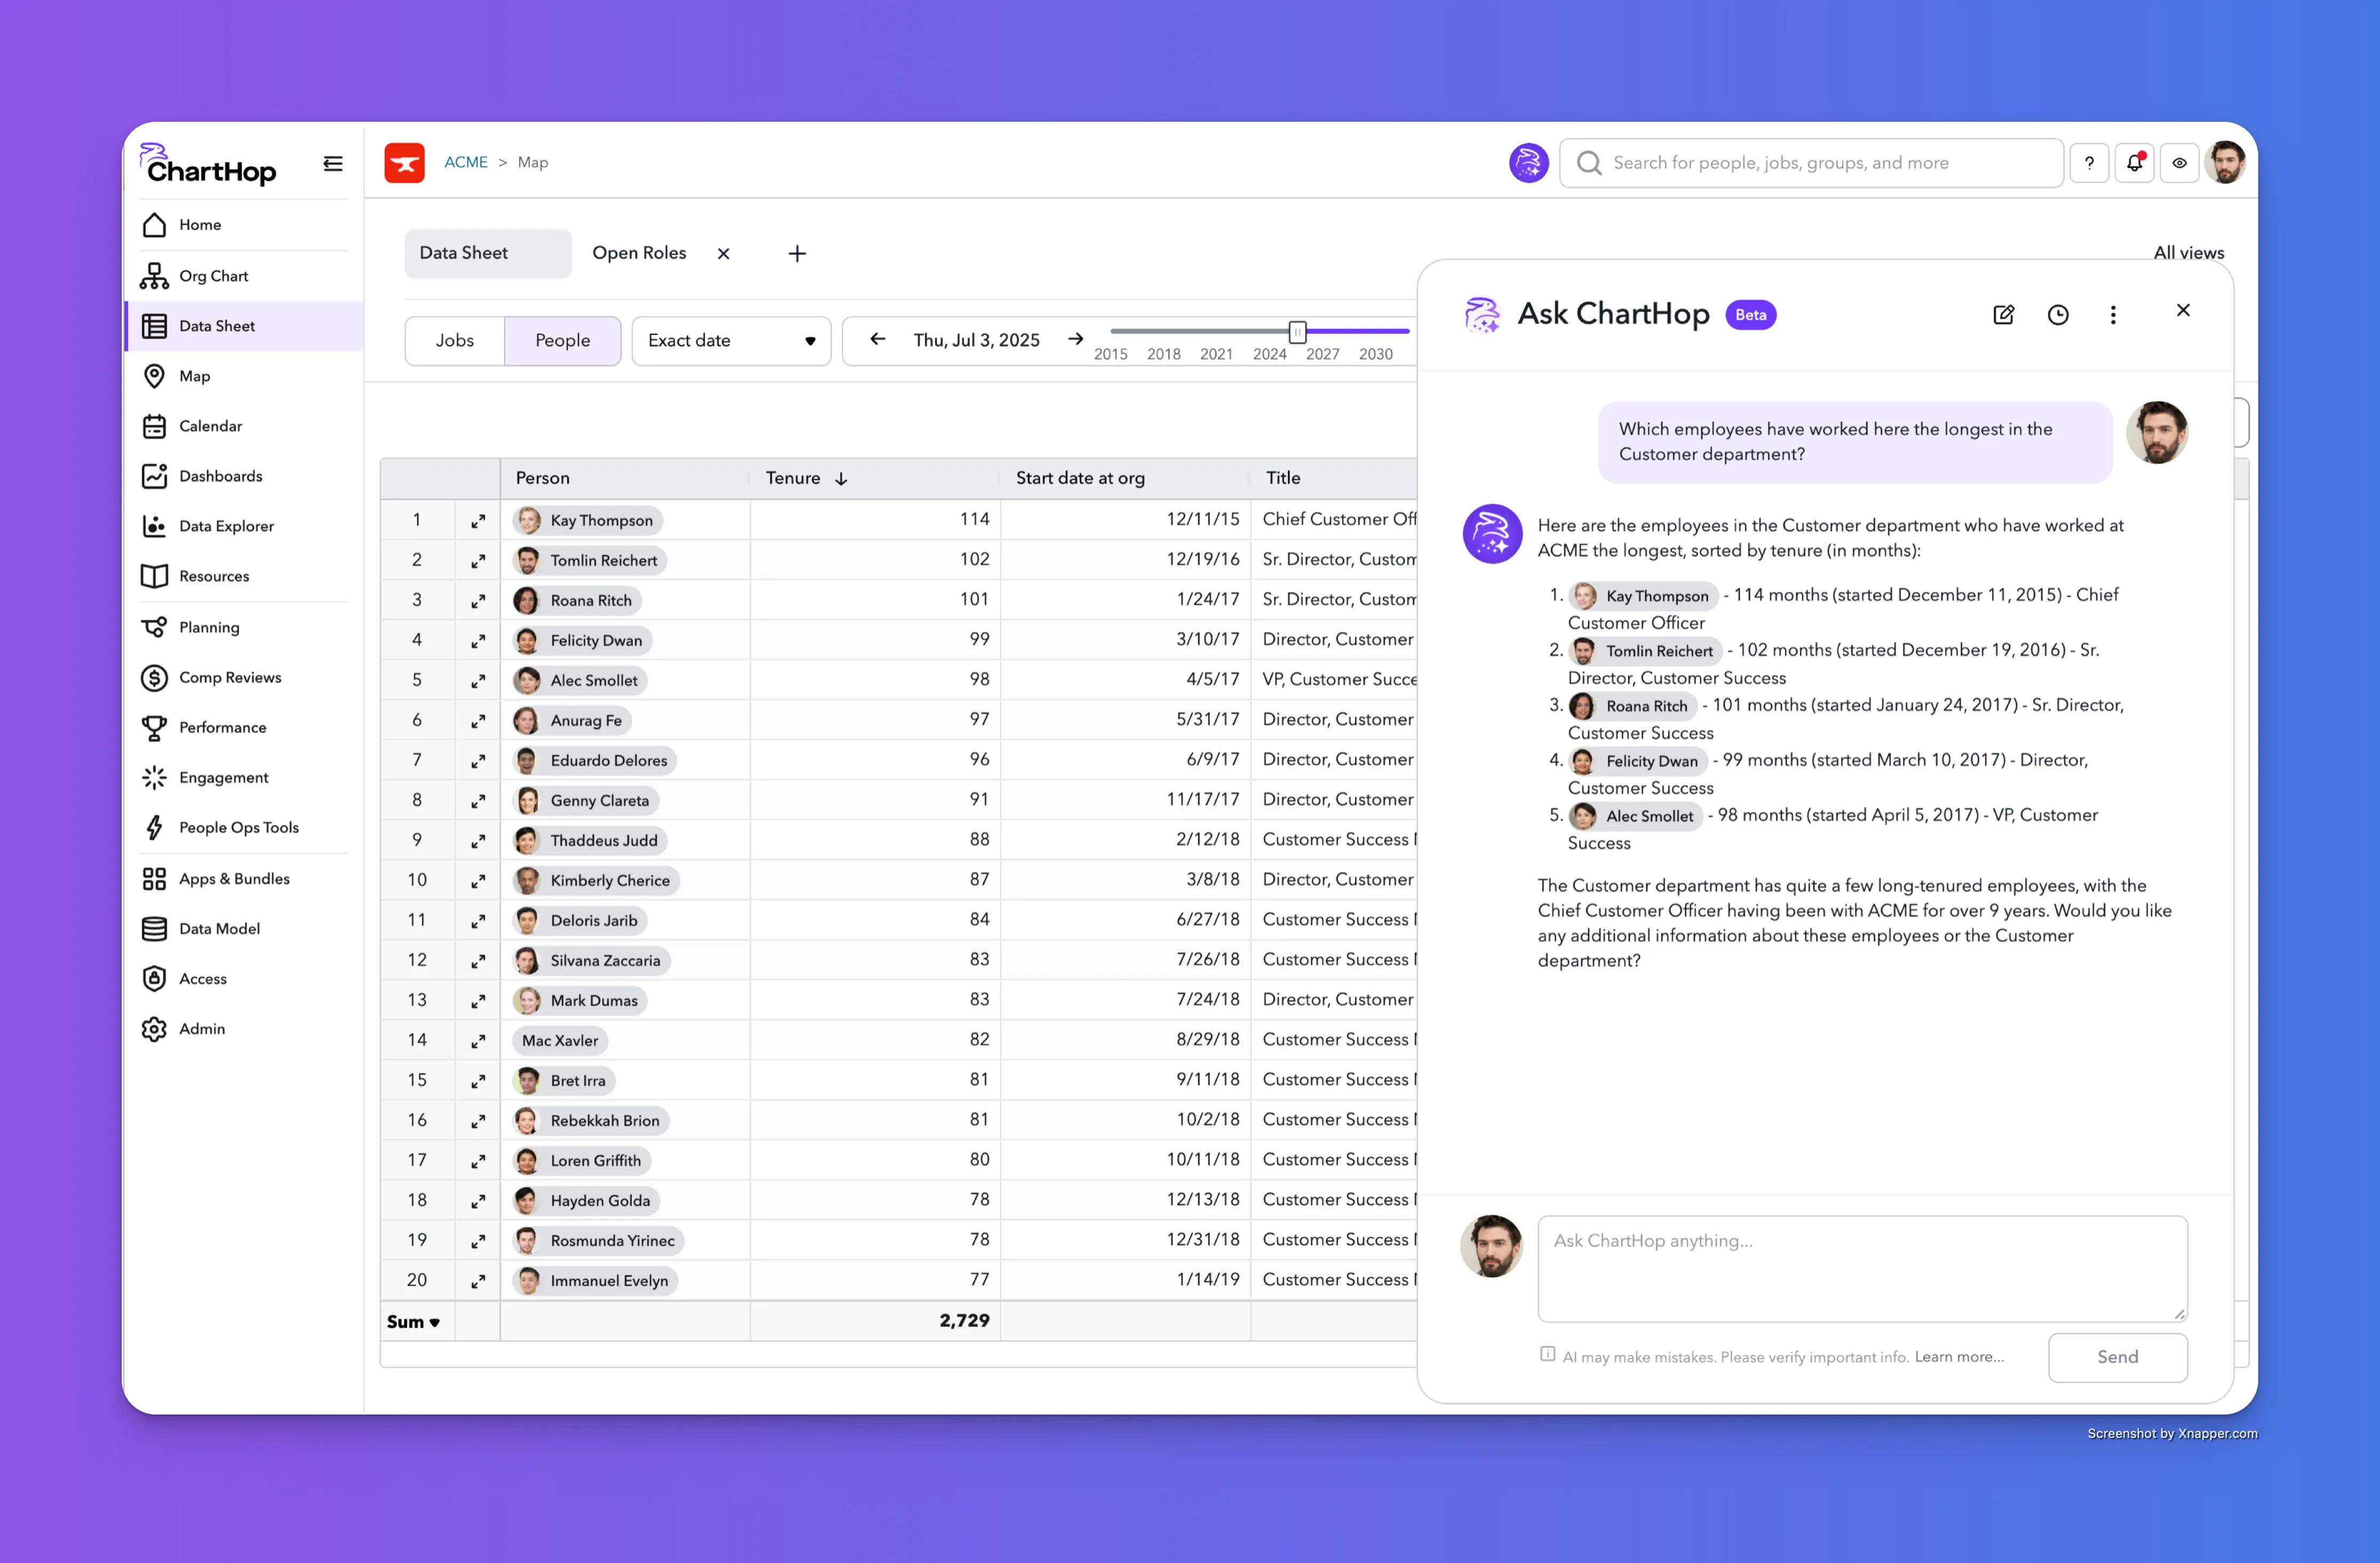Switch to People toggle
Image resolution: width=2380 pixels, height=1563 pixels.
click(563, 340)
